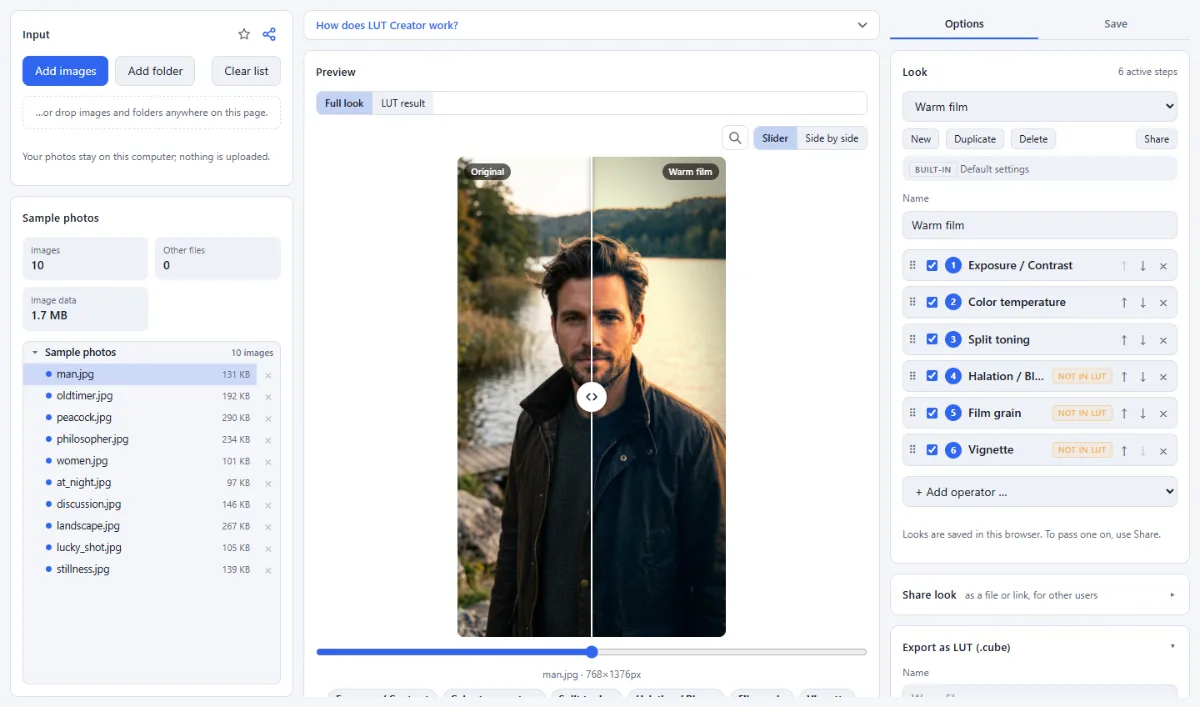Viewport: 1200px width, 707px height.
Task: Move Split toning step down
Action: pyautogui.click(x=1143, y=340)
